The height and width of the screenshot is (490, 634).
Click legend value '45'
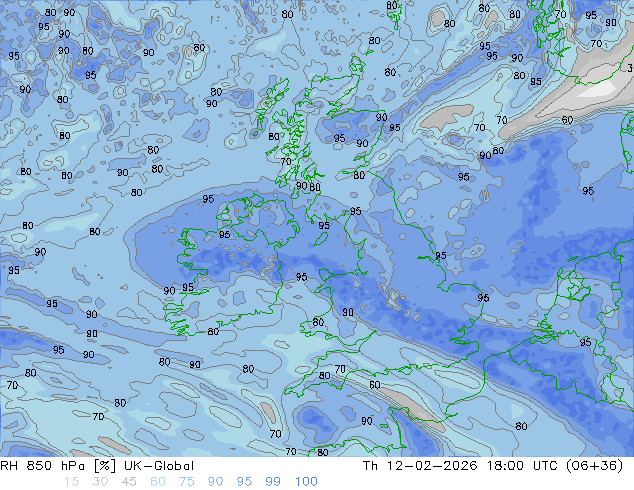coord(129,482)
